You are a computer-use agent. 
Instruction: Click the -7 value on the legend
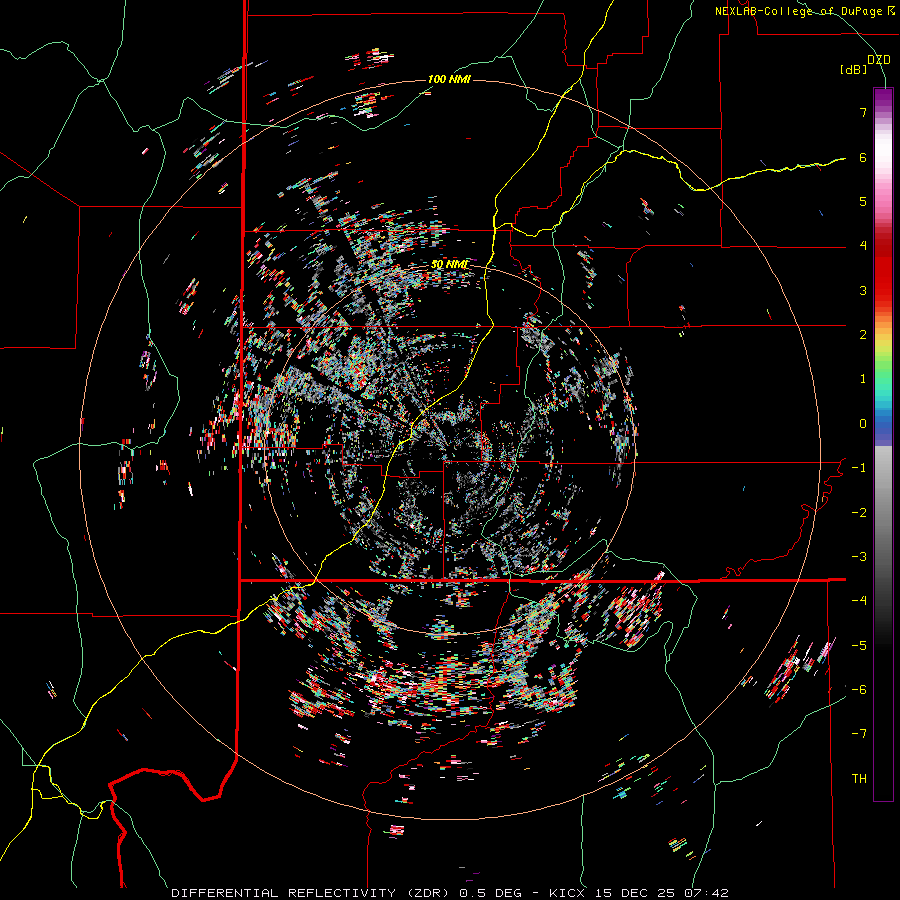tap(859, 734)
